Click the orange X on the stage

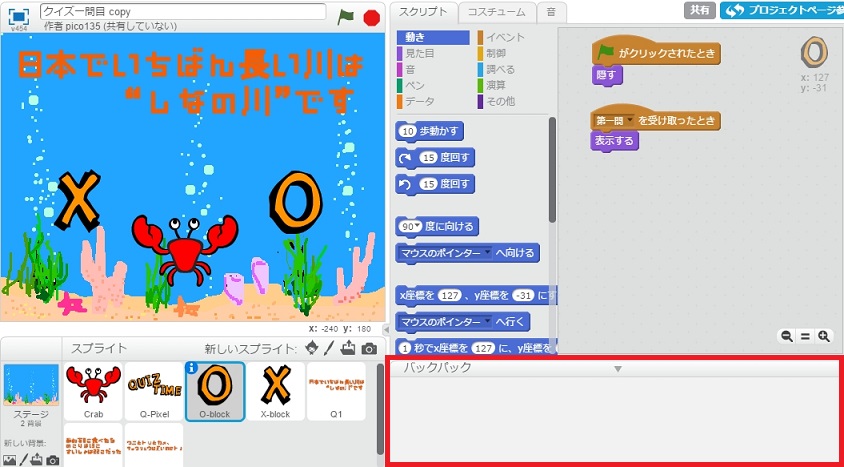point(78,199)
